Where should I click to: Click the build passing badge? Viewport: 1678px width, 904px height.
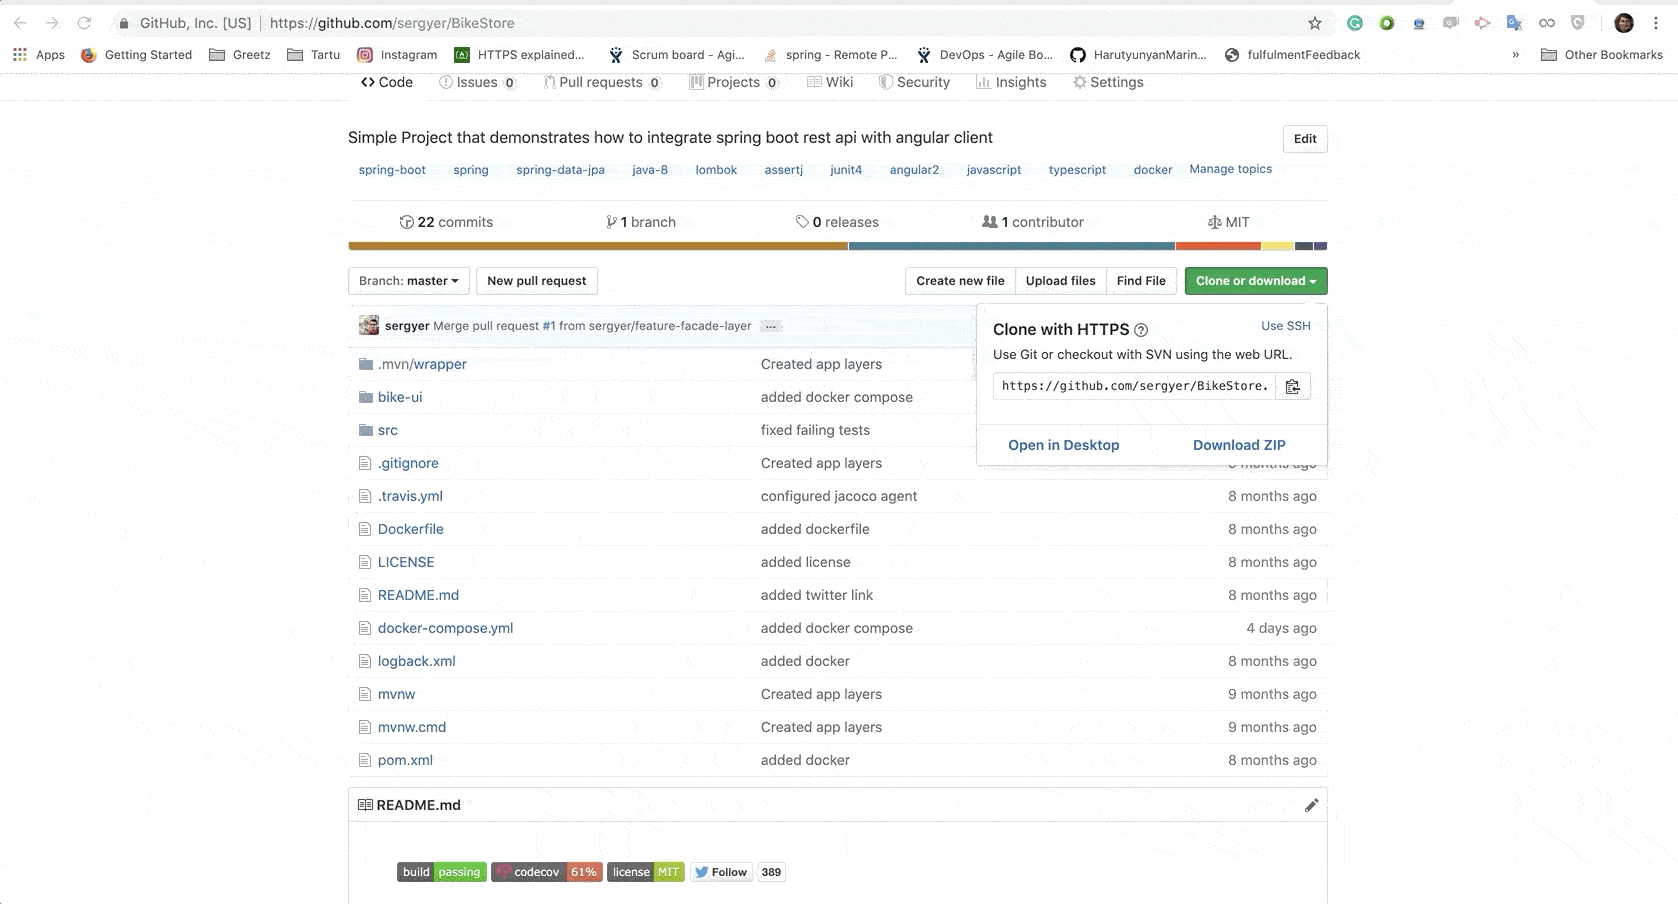441,872
